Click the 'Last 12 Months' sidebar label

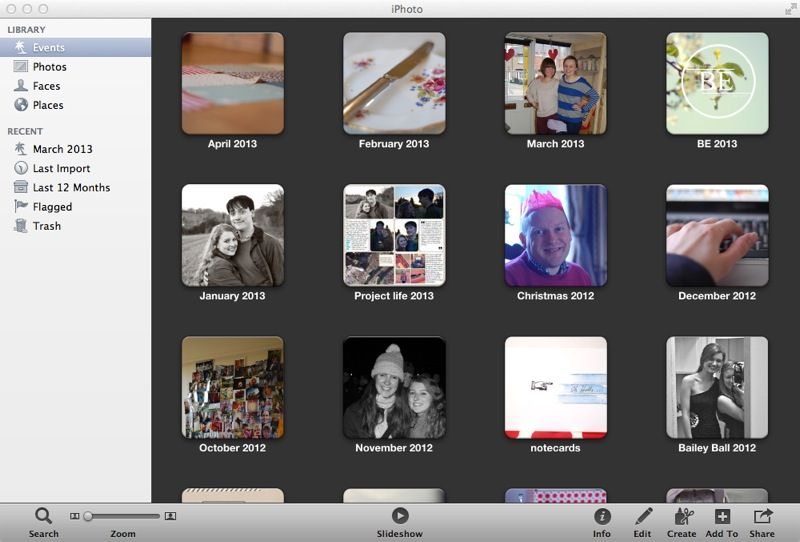pos(71,187)
